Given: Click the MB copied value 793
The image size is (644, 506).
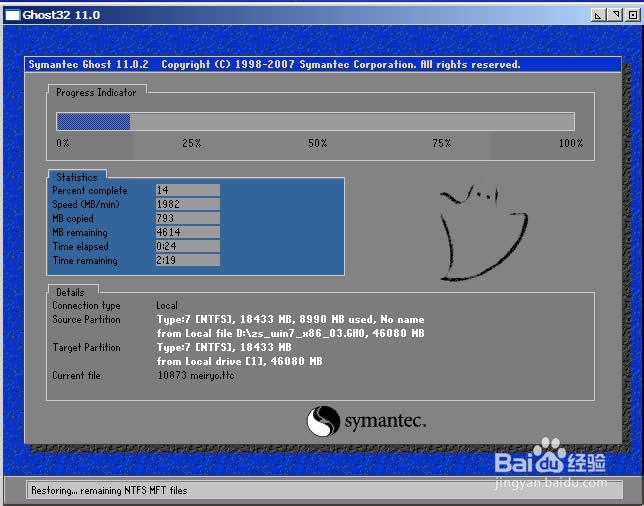Looking at the screenshot, I should coord(188,218).
